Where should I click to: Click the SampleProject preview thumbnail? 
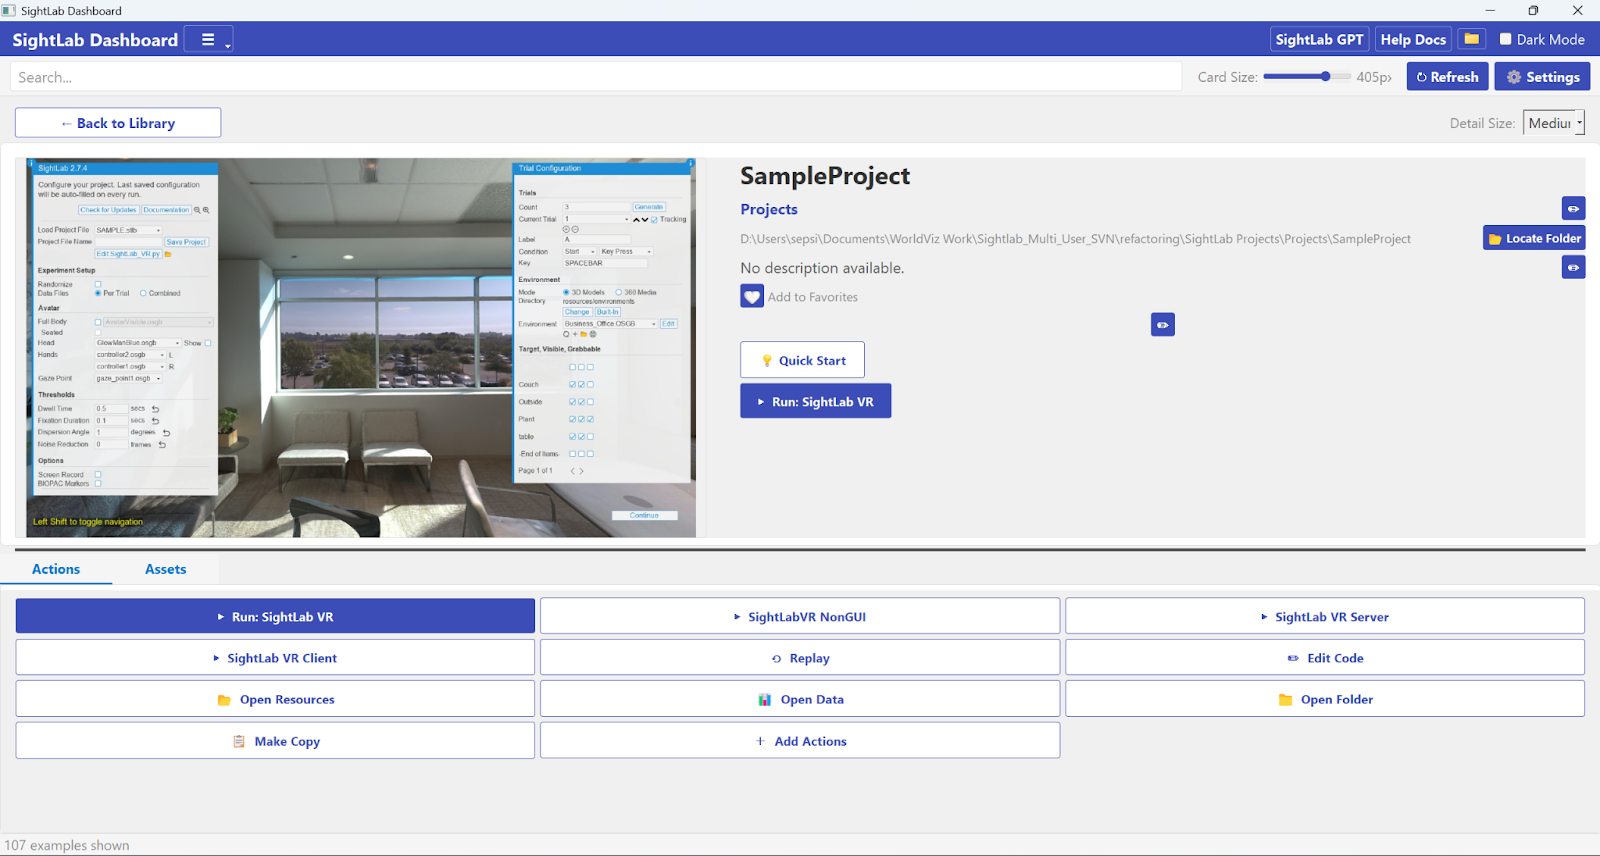tap(361, 347)
